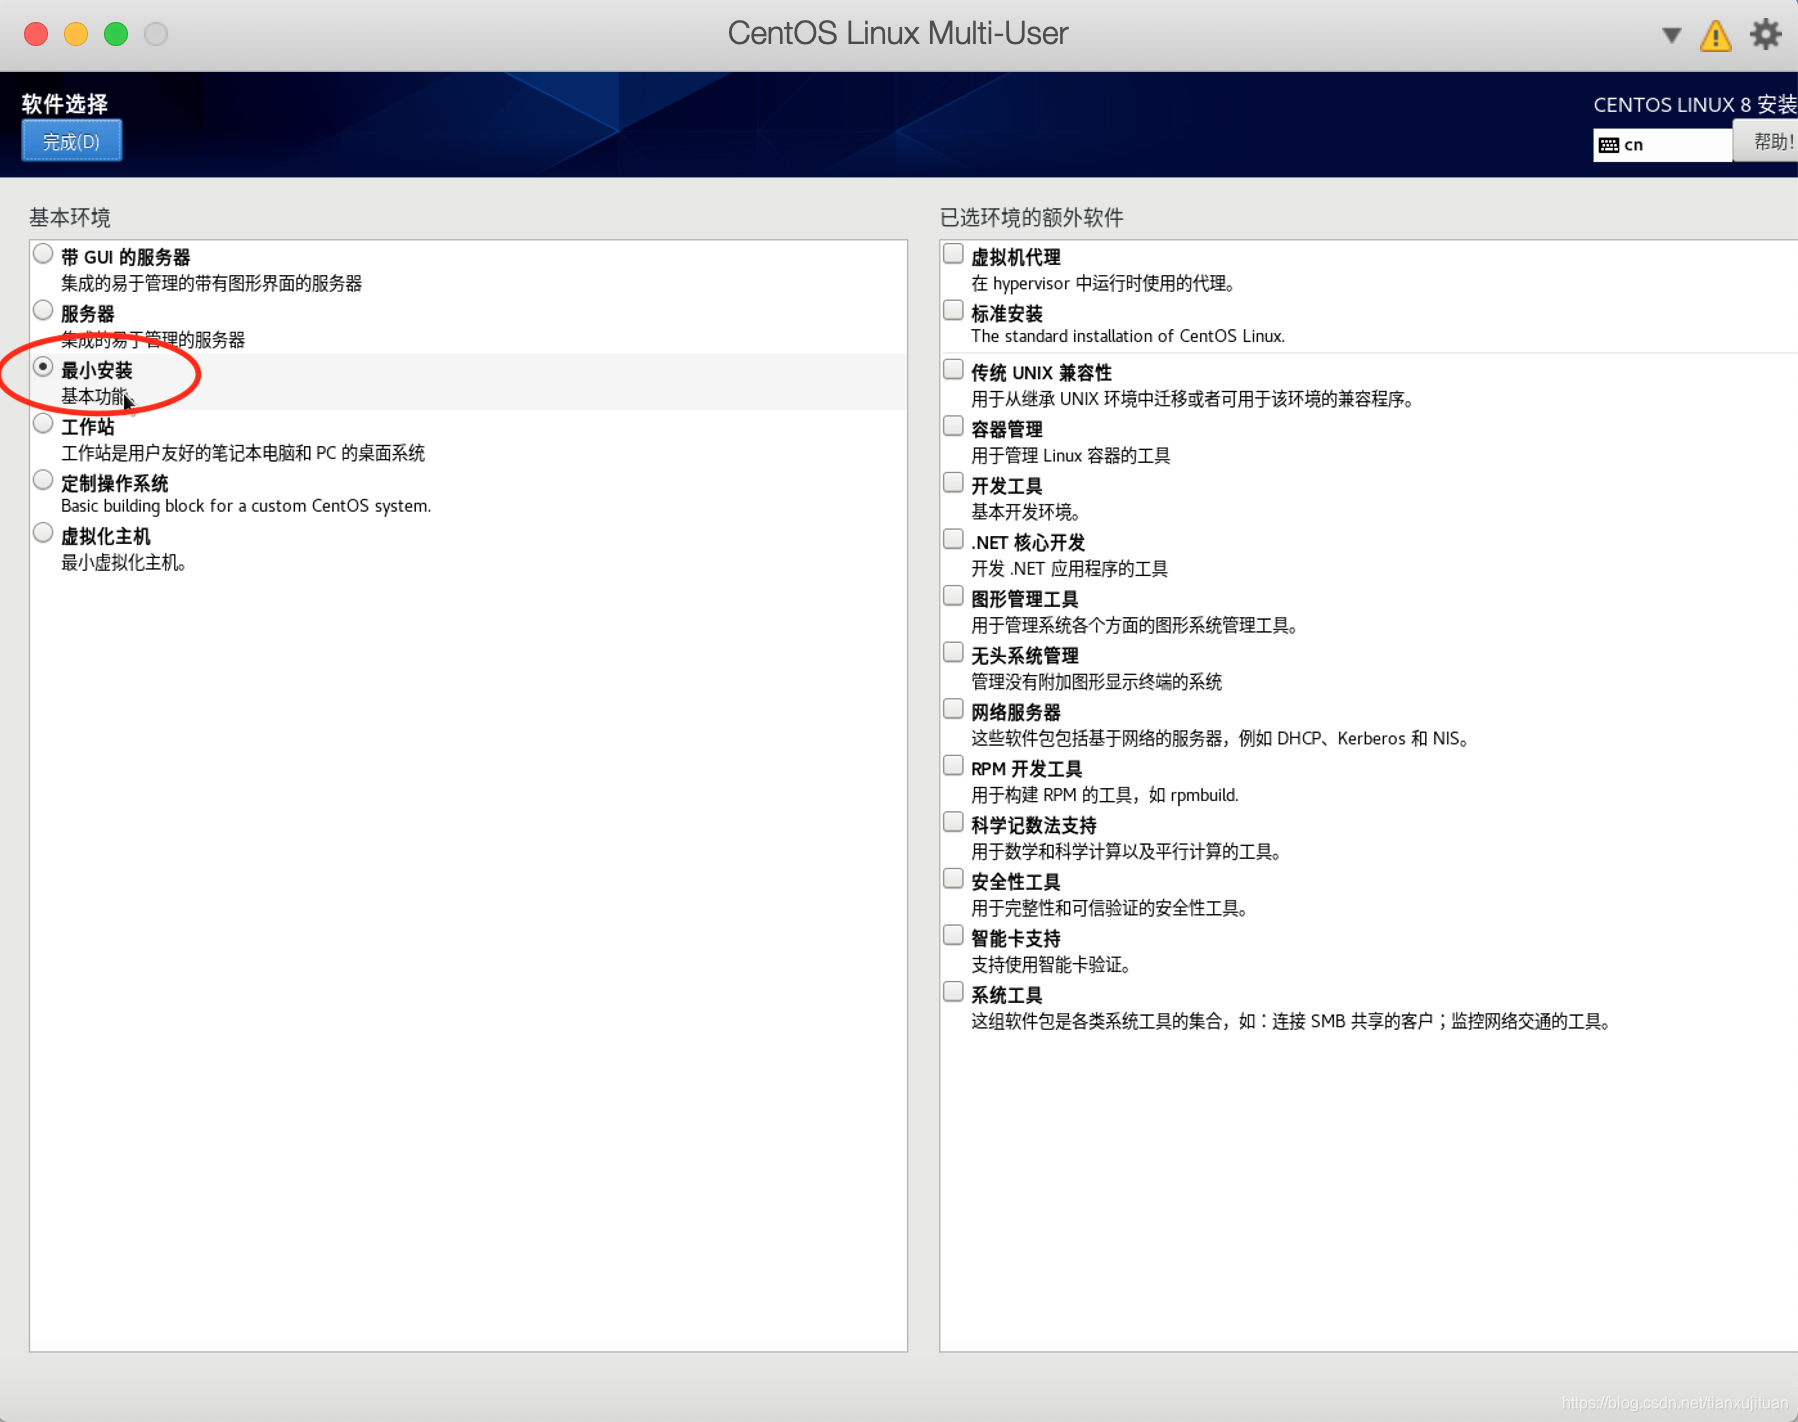Click The standard installation of CentOS Linux text
The image size is (1798, 1422).
1128,336
